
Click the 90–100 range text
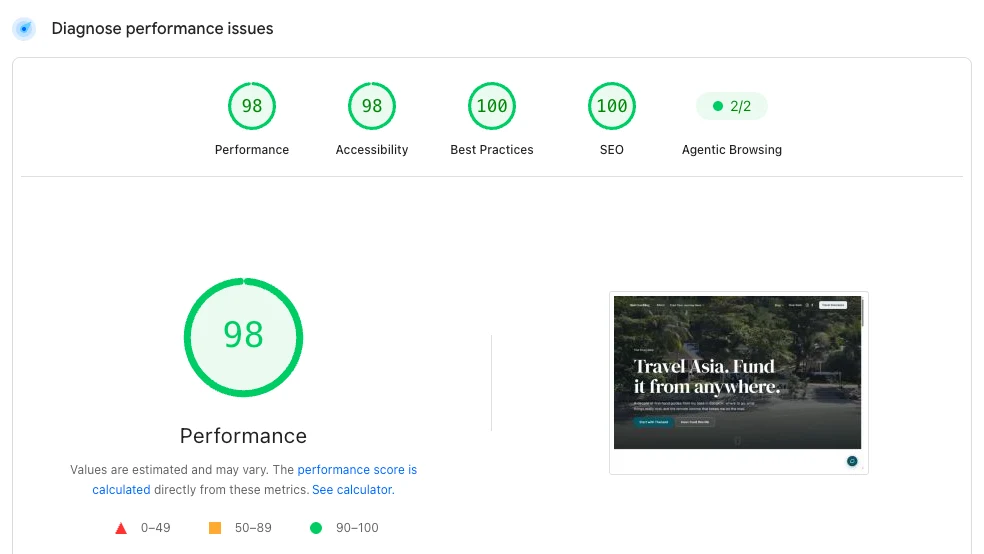coord(357,528)
